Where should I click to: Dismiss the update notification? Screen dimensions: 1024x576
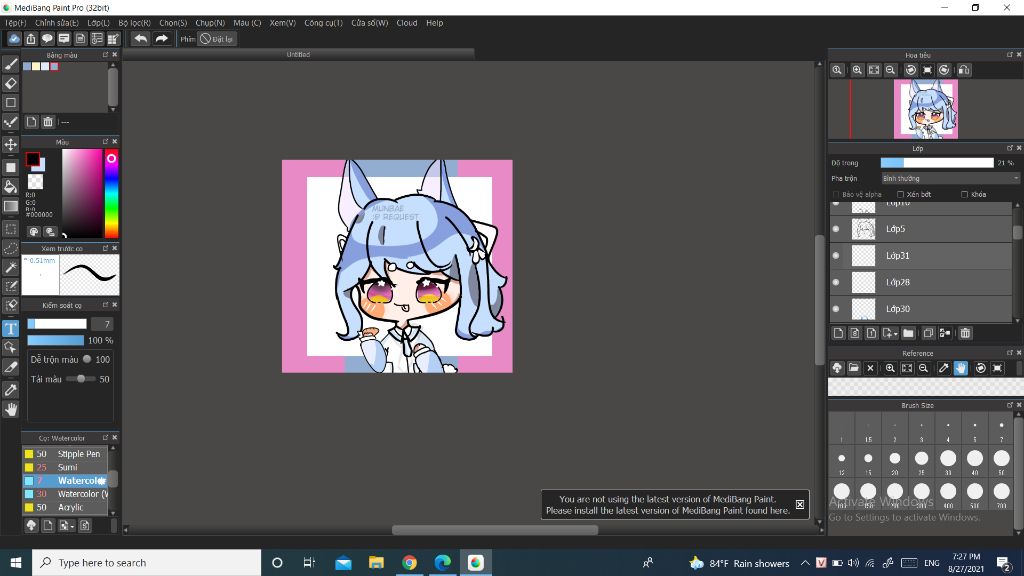pyautogui.click(x=800, y=505)
